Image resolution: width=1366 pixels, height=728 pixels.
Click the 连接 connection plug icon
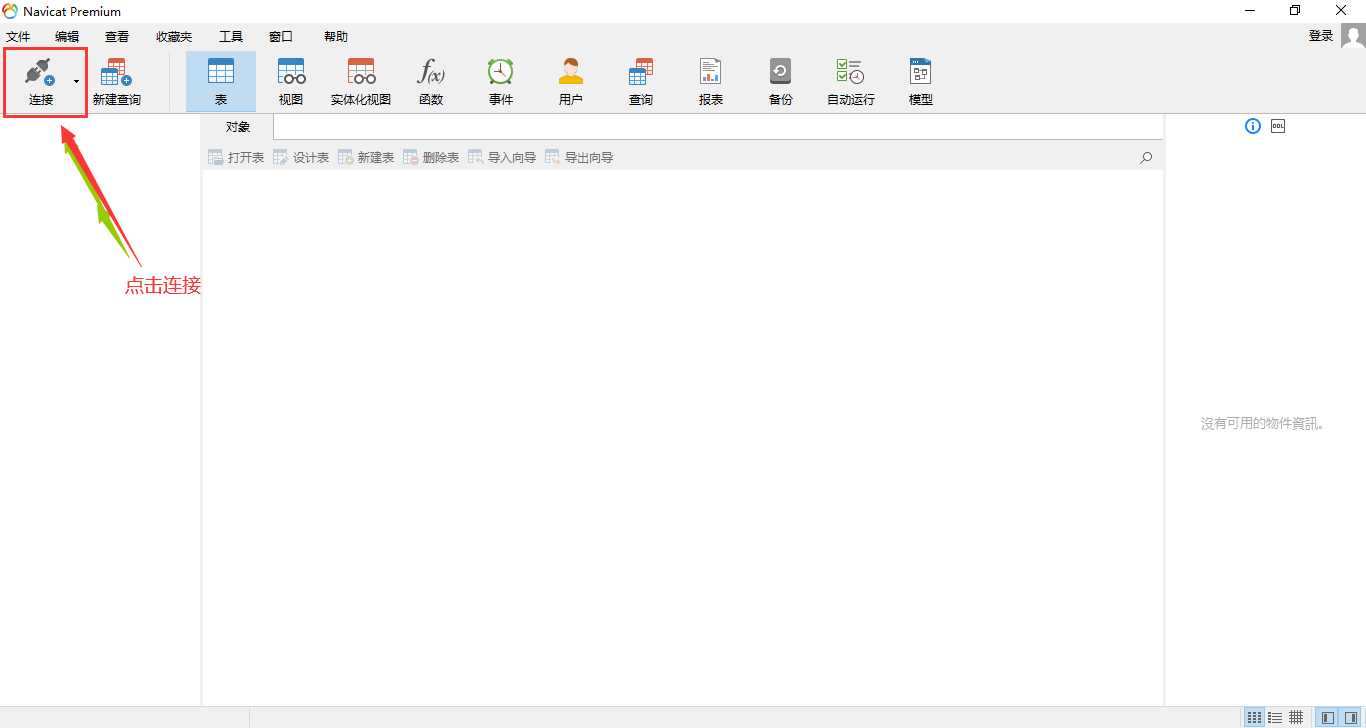[x=40, y=72]
